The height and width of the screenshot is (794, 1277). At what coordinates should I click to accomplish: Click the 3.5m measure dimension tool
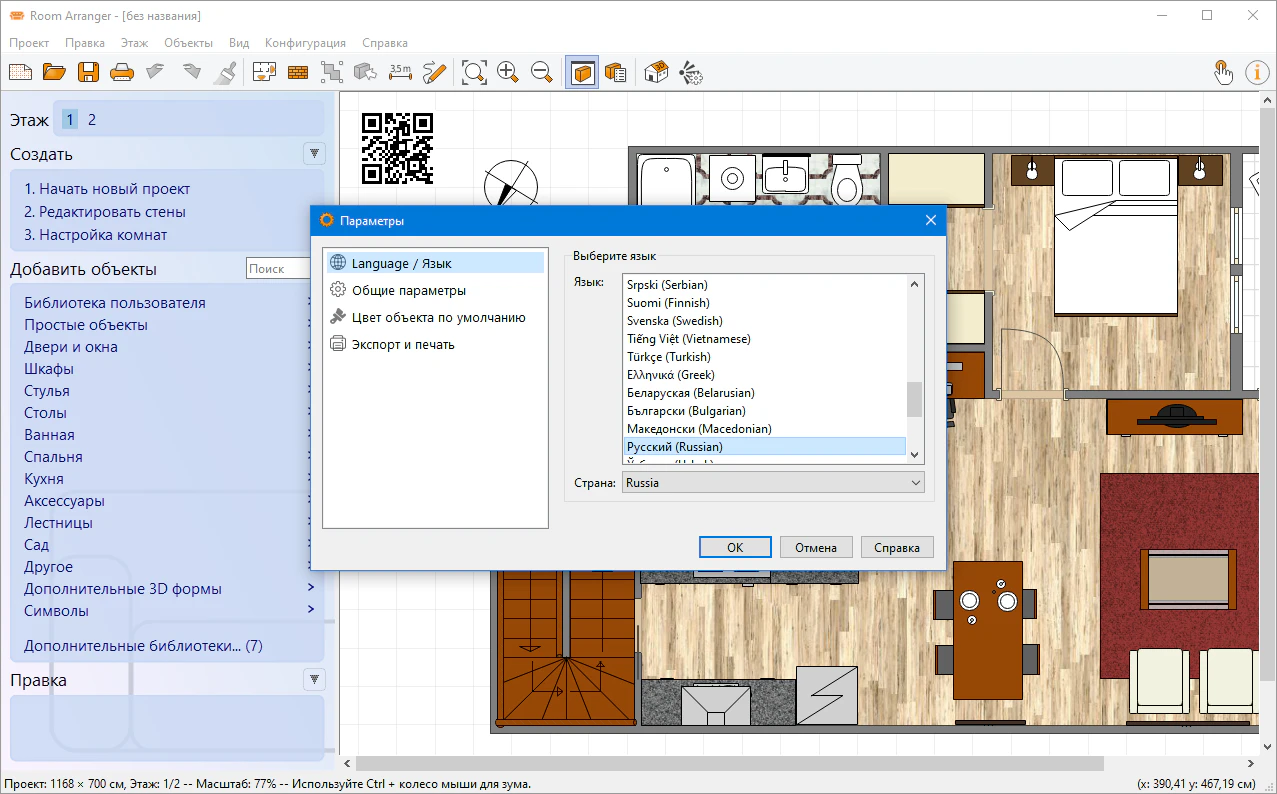400,72
